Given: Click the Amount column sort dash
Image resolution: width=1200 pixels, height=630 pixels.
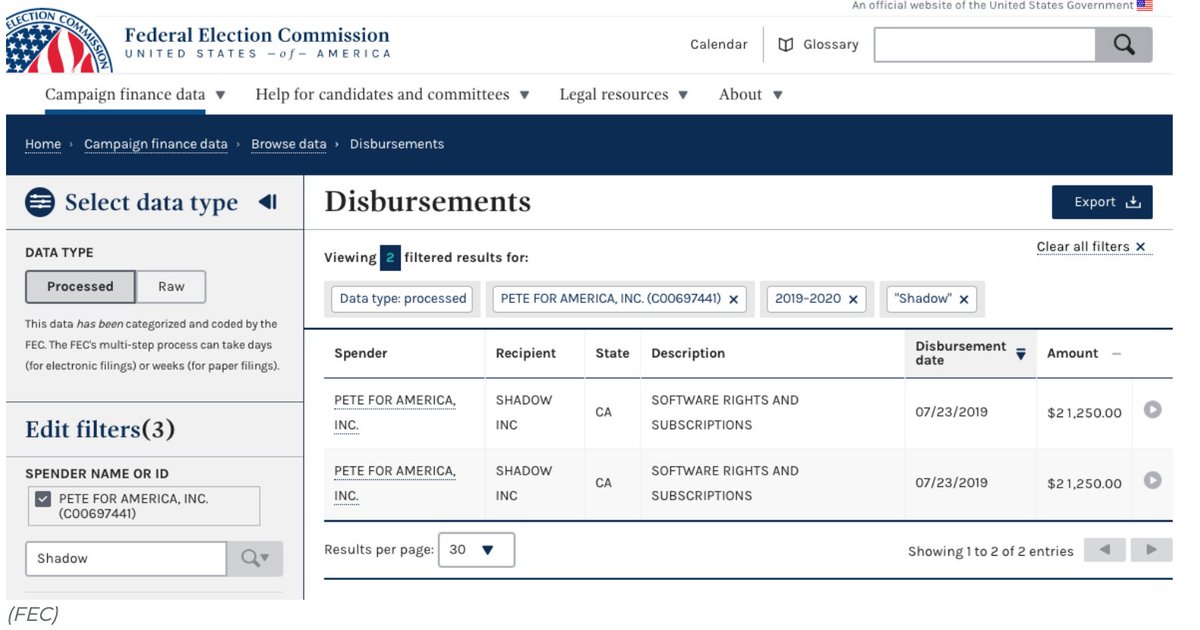Looking at the screenshot, I should point(1116,354).
